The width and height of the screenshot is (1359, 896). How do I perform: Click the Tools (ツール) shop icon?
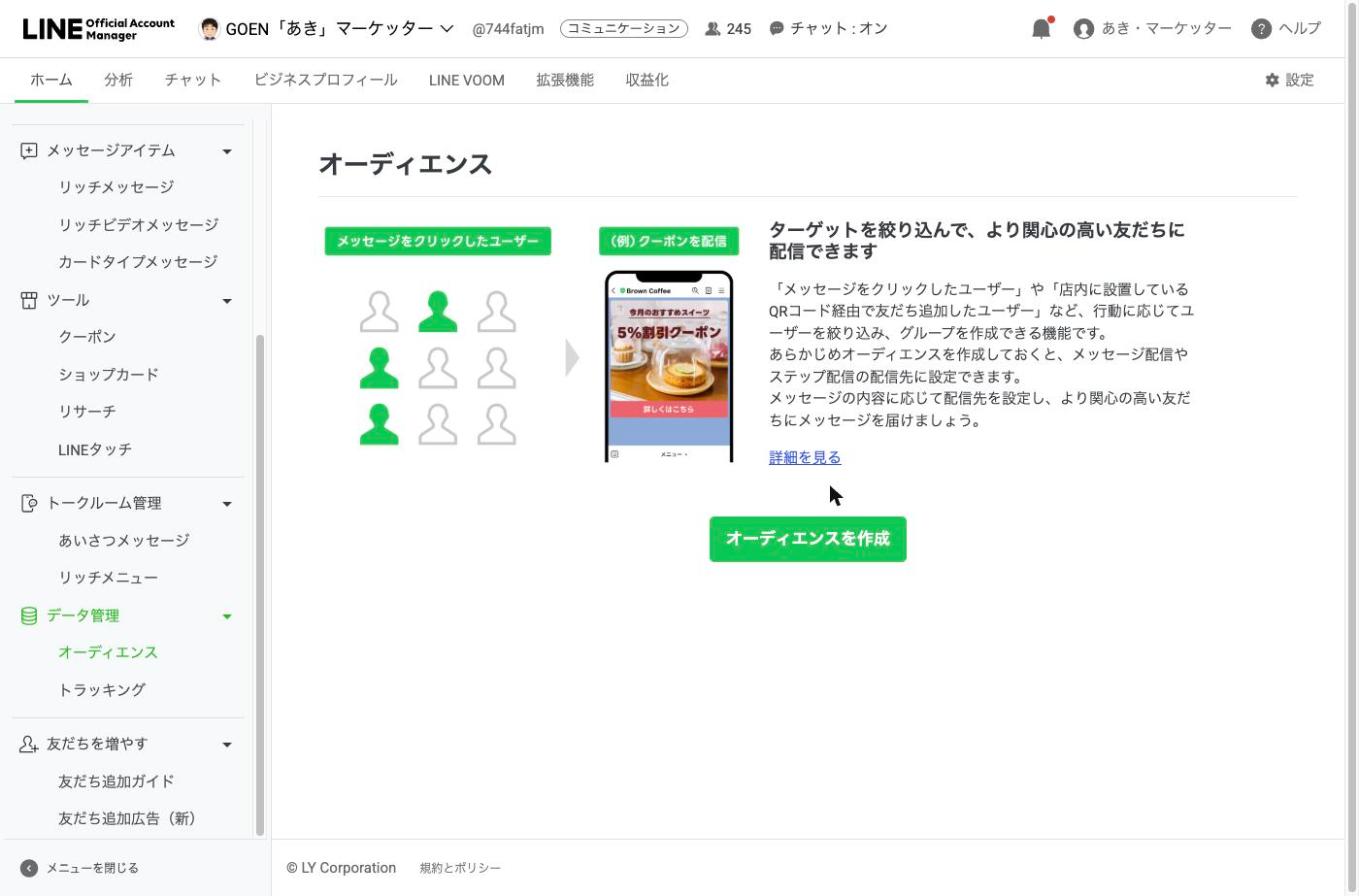click(29, 300)
